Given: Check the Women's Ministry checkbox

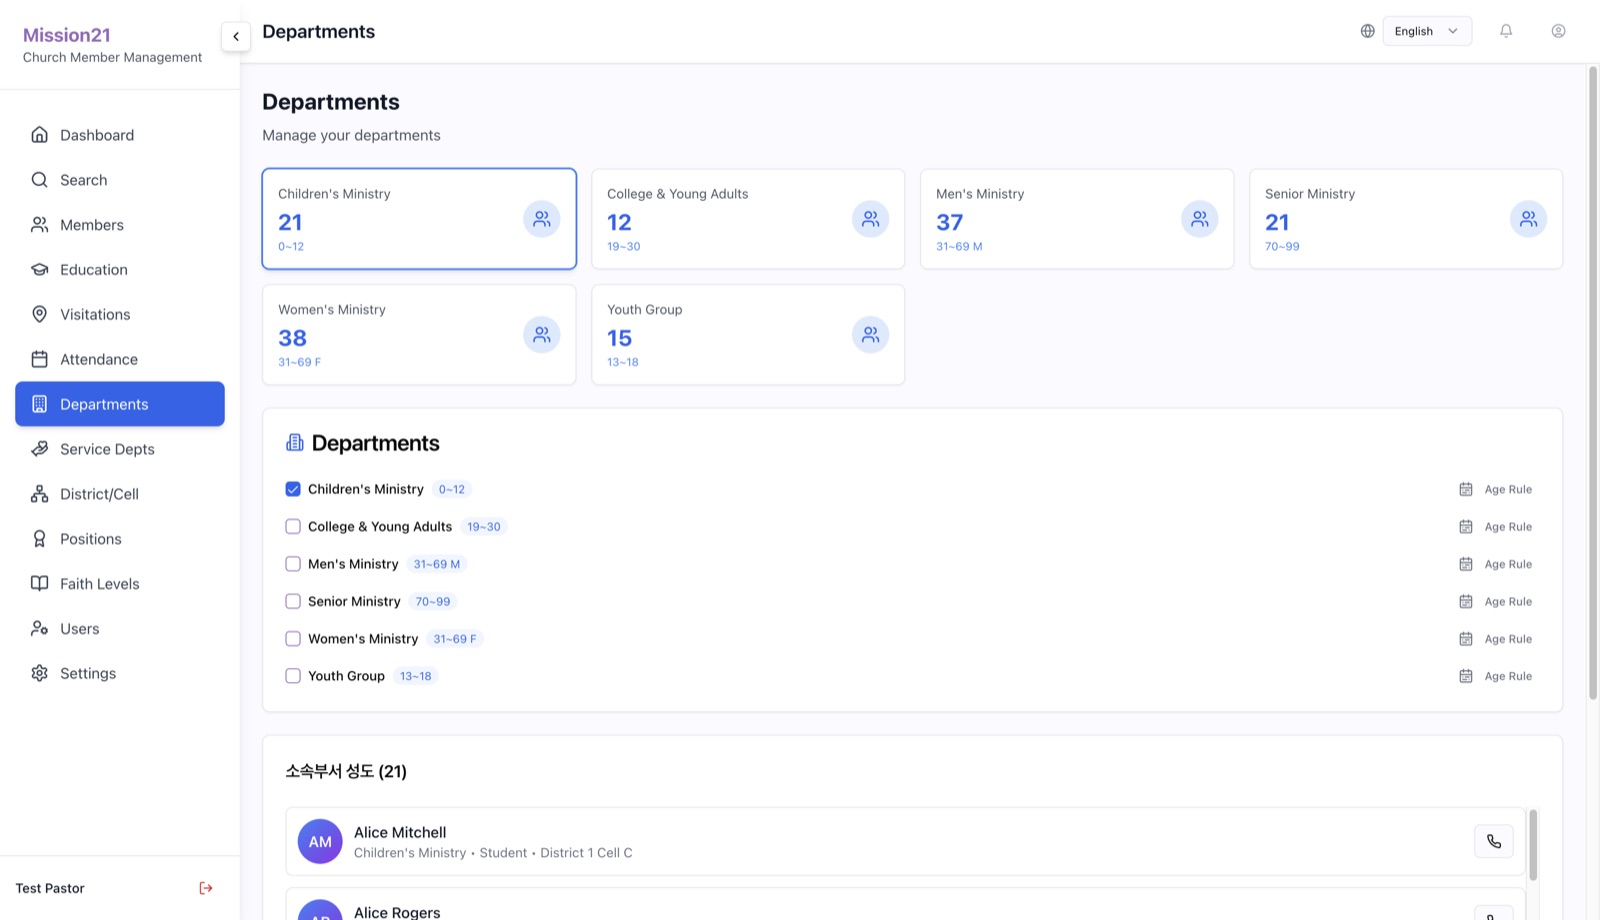Looking at the screenshot, I should (293, 639).
